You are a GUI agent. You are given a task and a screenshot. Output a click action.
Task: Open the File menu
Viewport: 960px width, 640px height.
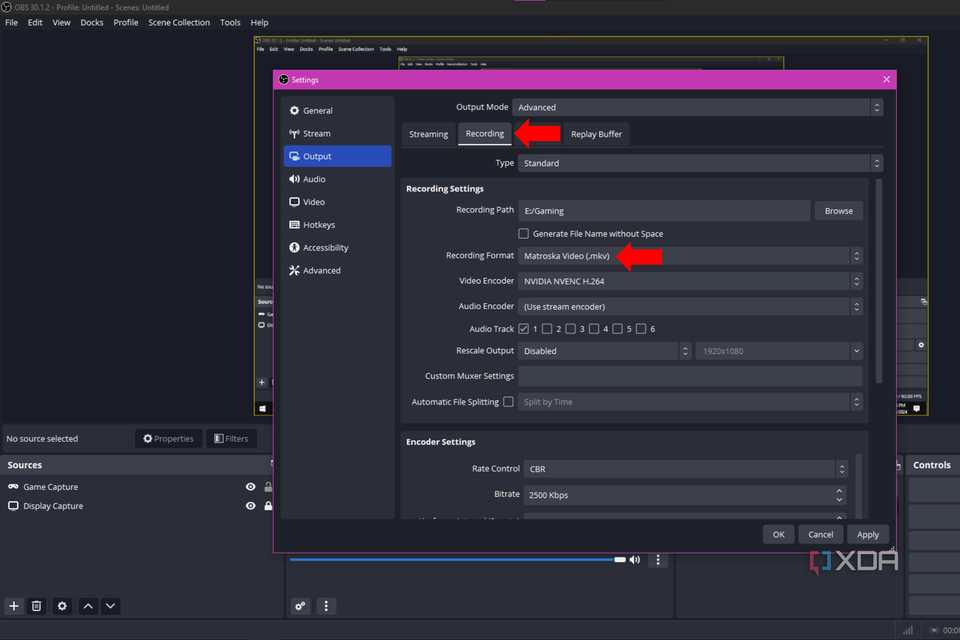[x=12, y=23]
